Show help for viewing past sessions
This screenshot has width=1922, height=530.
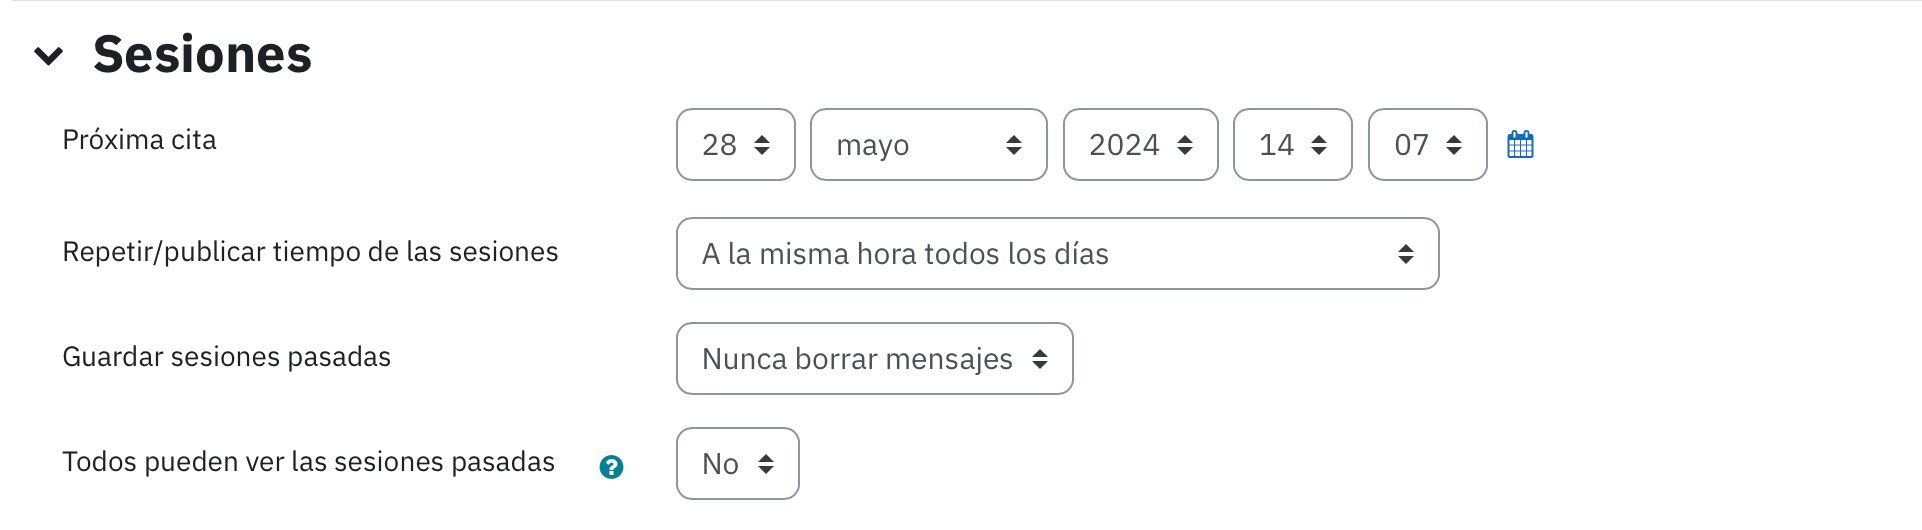tap(611, 466)
